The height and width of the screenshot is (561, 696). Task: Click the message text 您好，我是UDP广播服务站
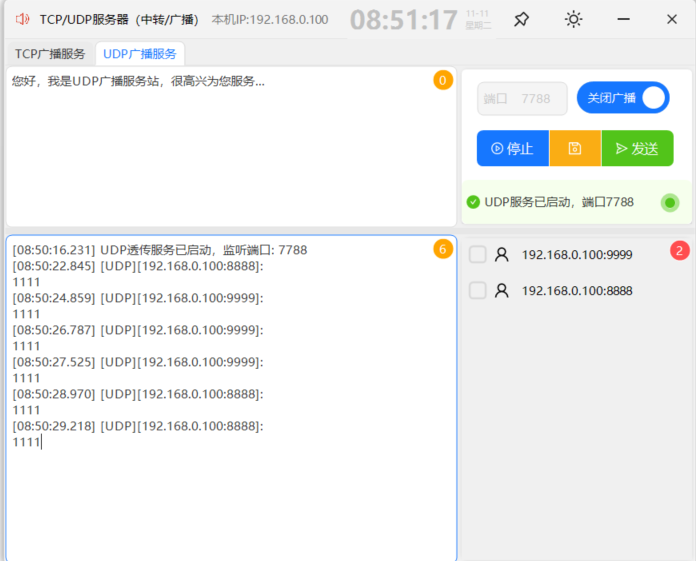138,81
